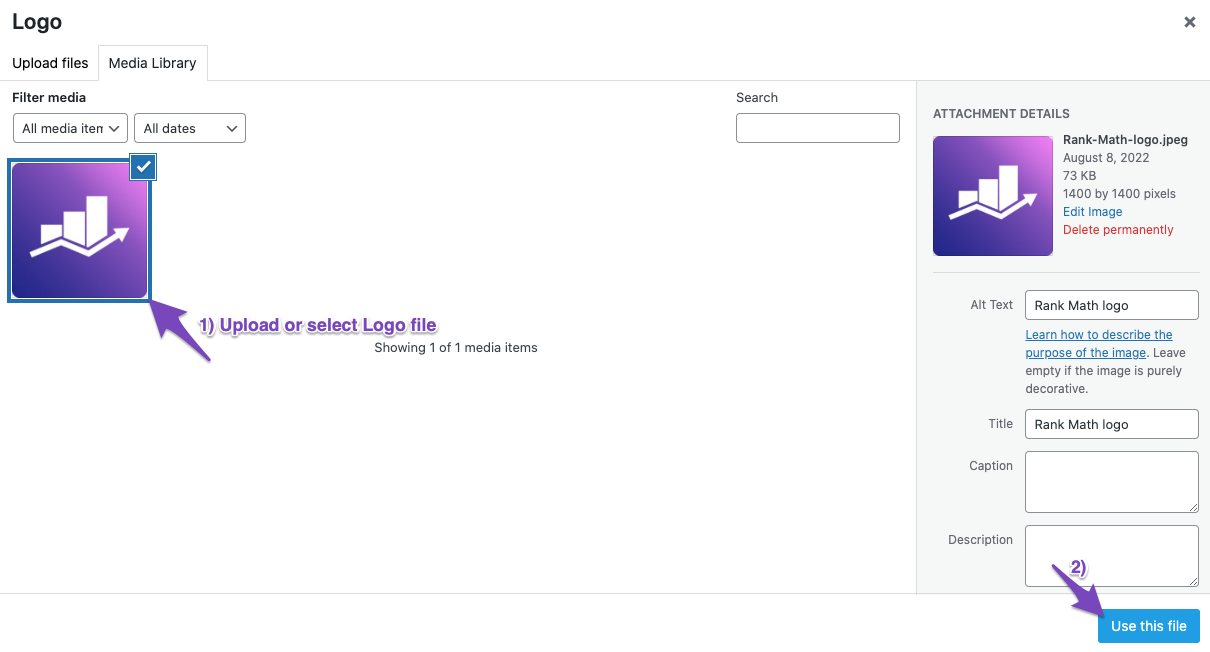Image resolution: width=1210 pixels, height=652 pixels.
Task: Click the '73 KB' file size text
Action: pyautogui.click(x=1080, y=176)
